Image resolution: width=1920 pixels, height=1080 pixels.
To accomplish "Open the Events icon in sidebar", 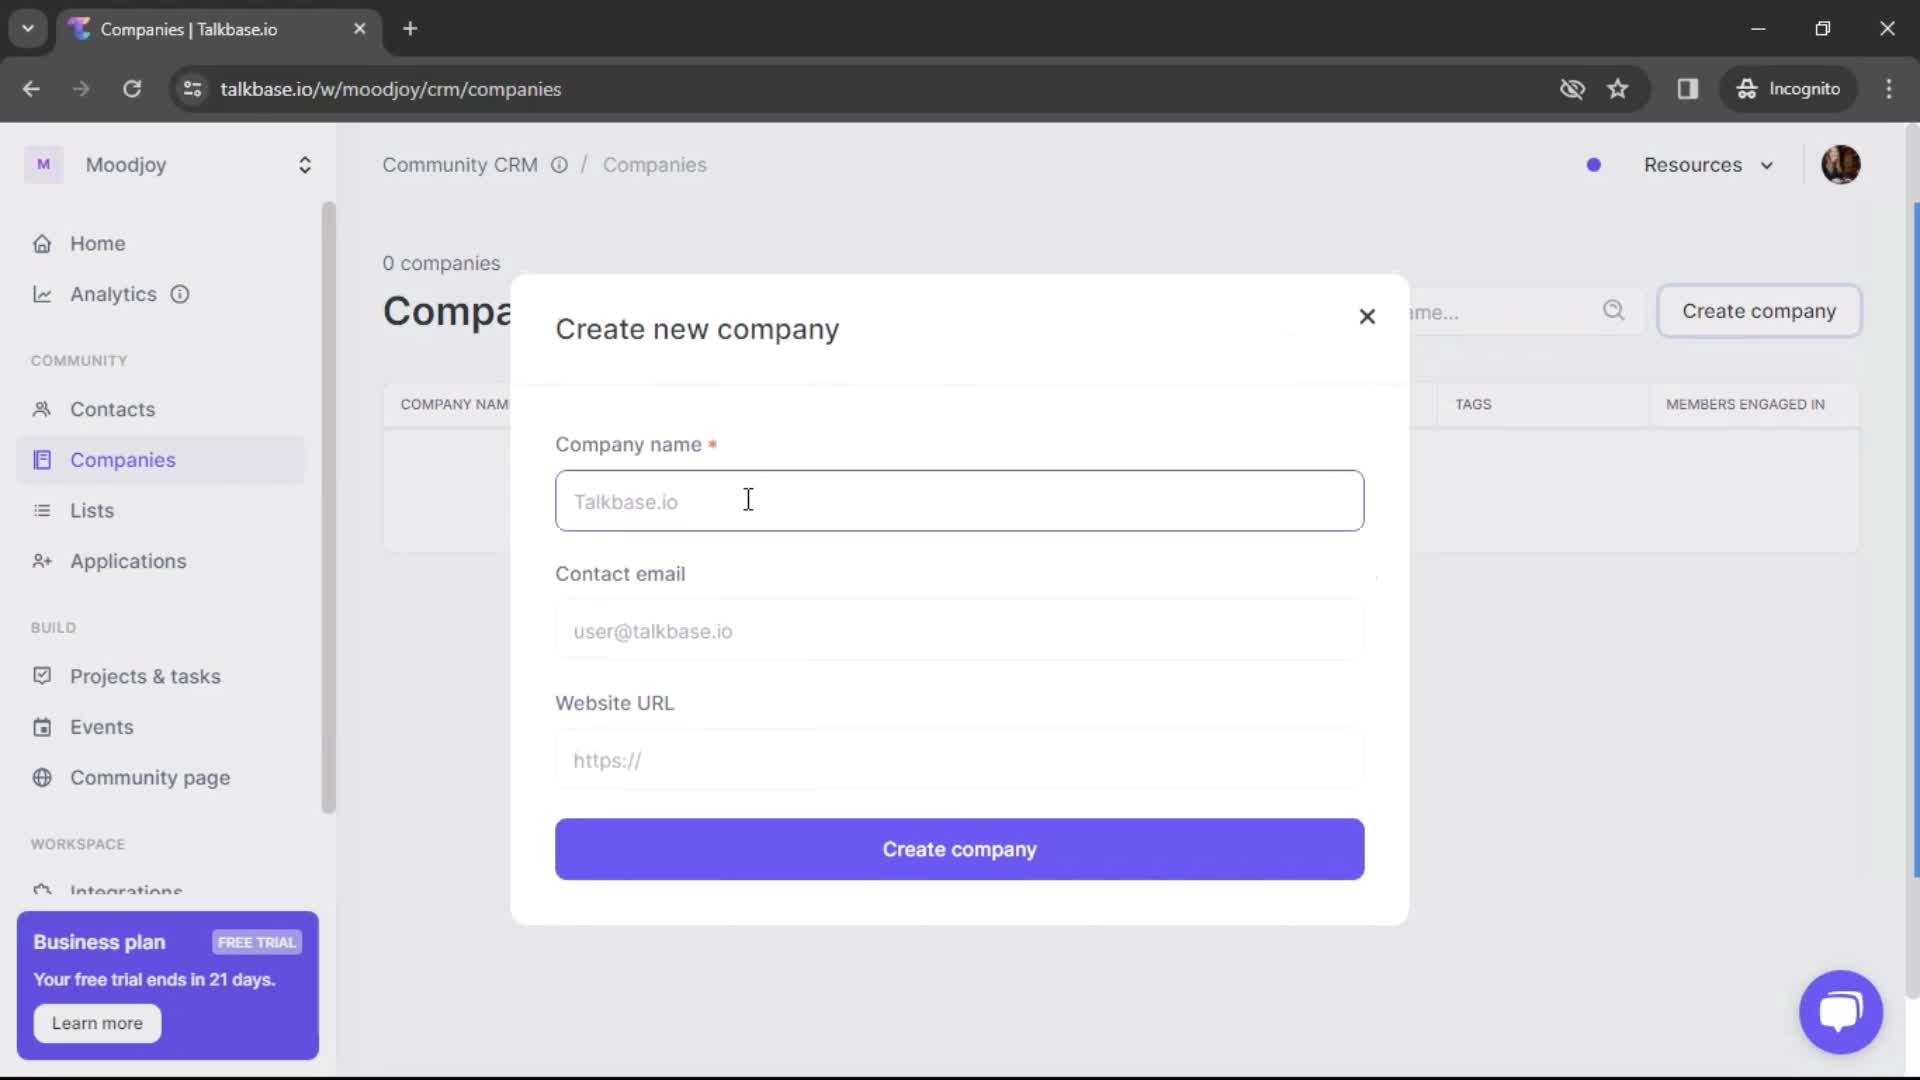I will coord(41,727).
